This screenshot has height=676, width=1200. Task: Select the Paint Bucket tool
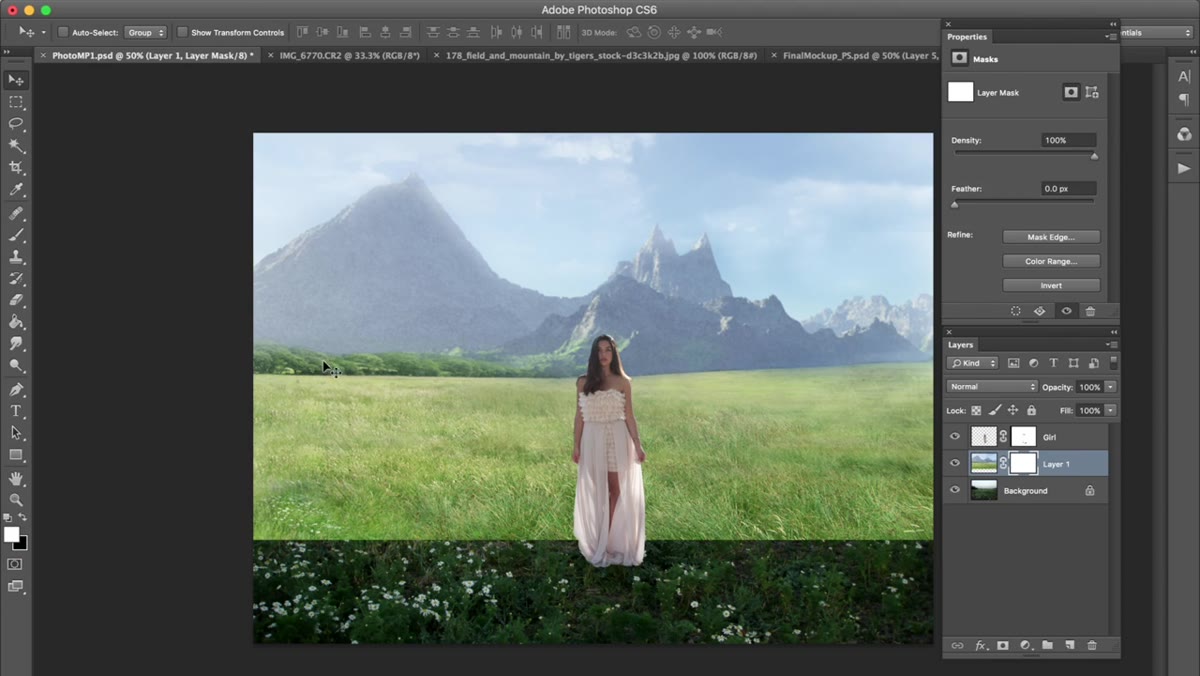16,322
